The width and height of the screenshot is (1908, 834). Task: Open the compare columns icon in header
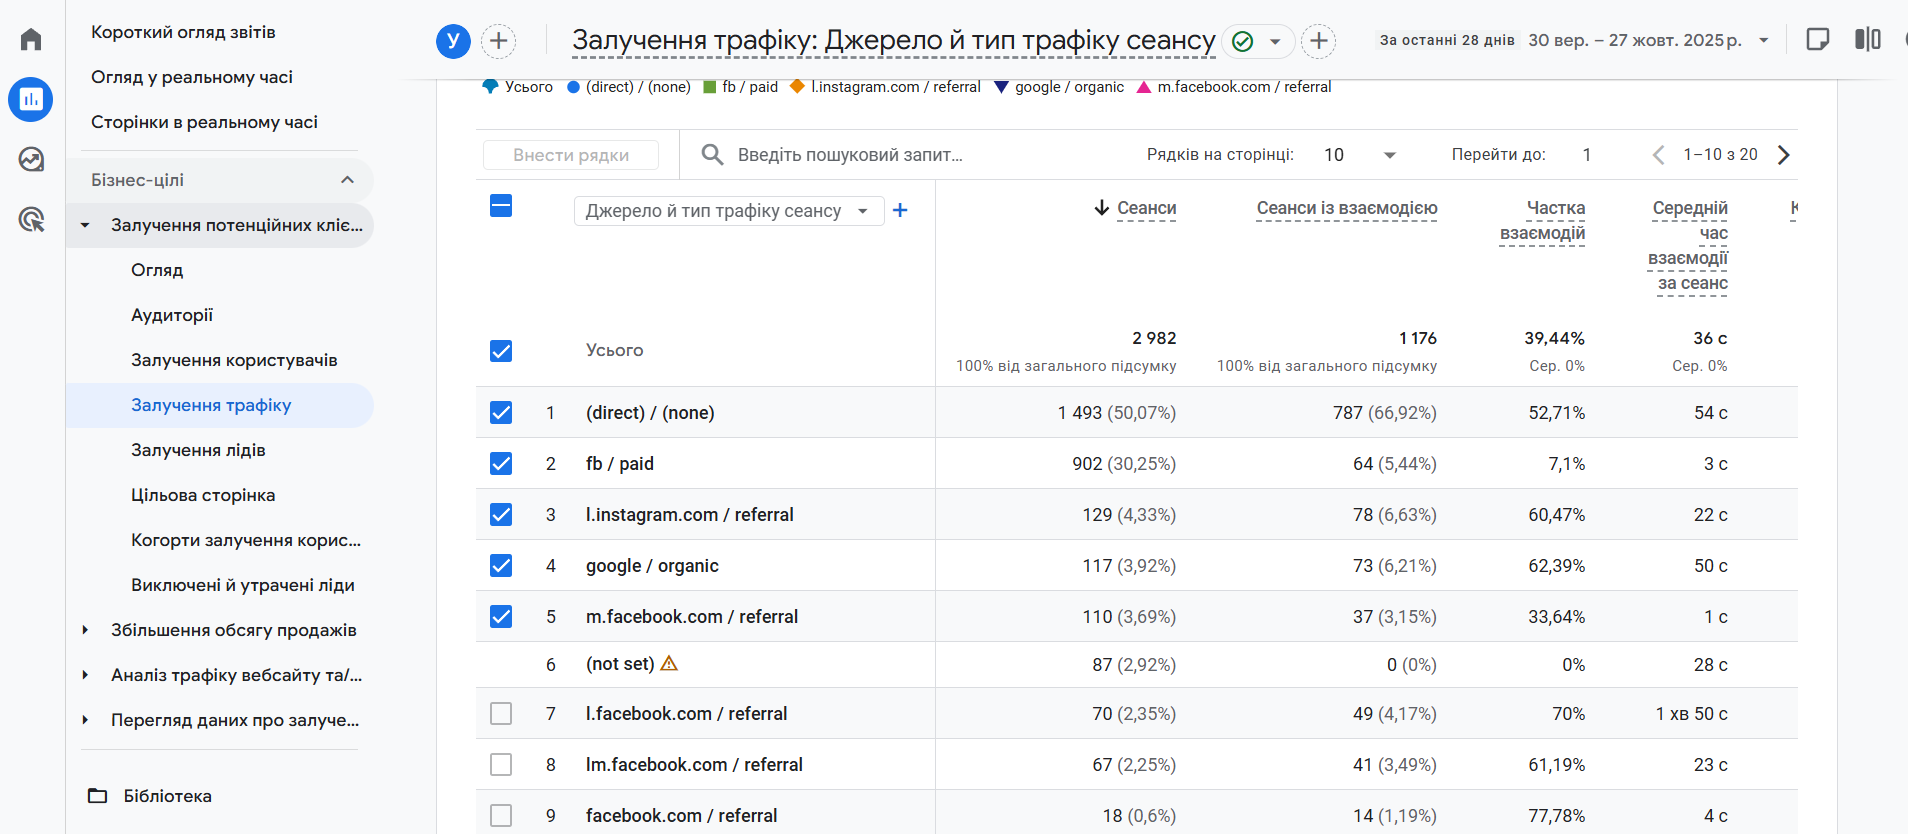click(1867, 40)
